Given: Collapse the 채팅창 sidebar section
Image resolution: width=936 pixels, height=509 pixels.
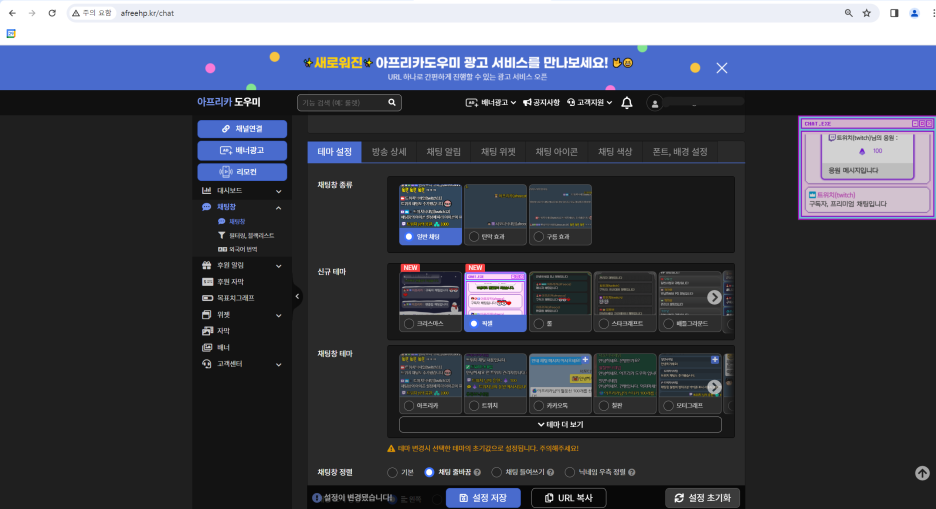Looking at the screenshot, I should click(278, 208).
